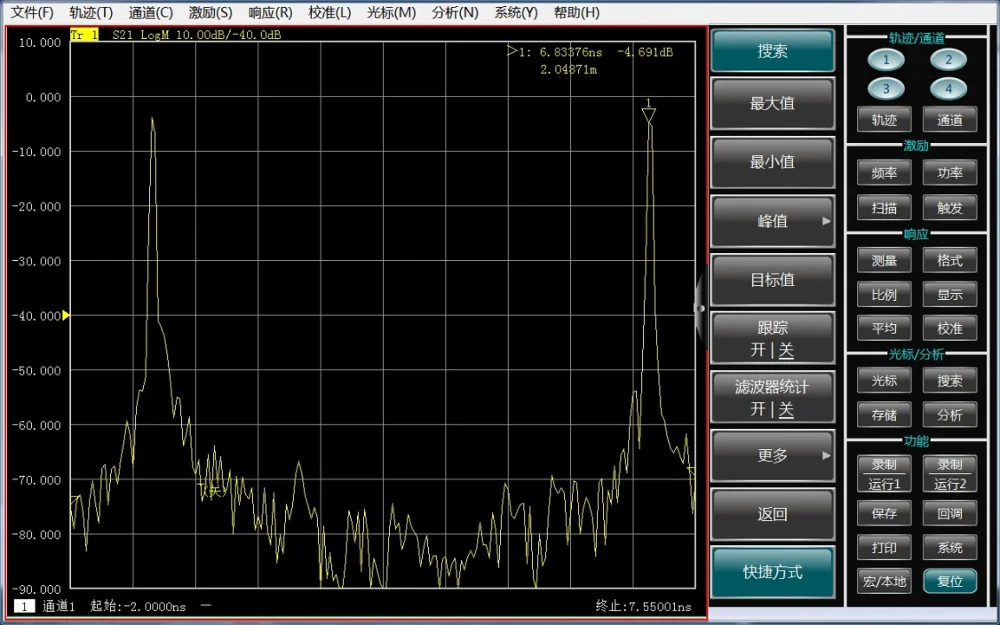This screenshot has width=1000, height=625.
Task: Select trace channel button 4
Action: [948, 89]
